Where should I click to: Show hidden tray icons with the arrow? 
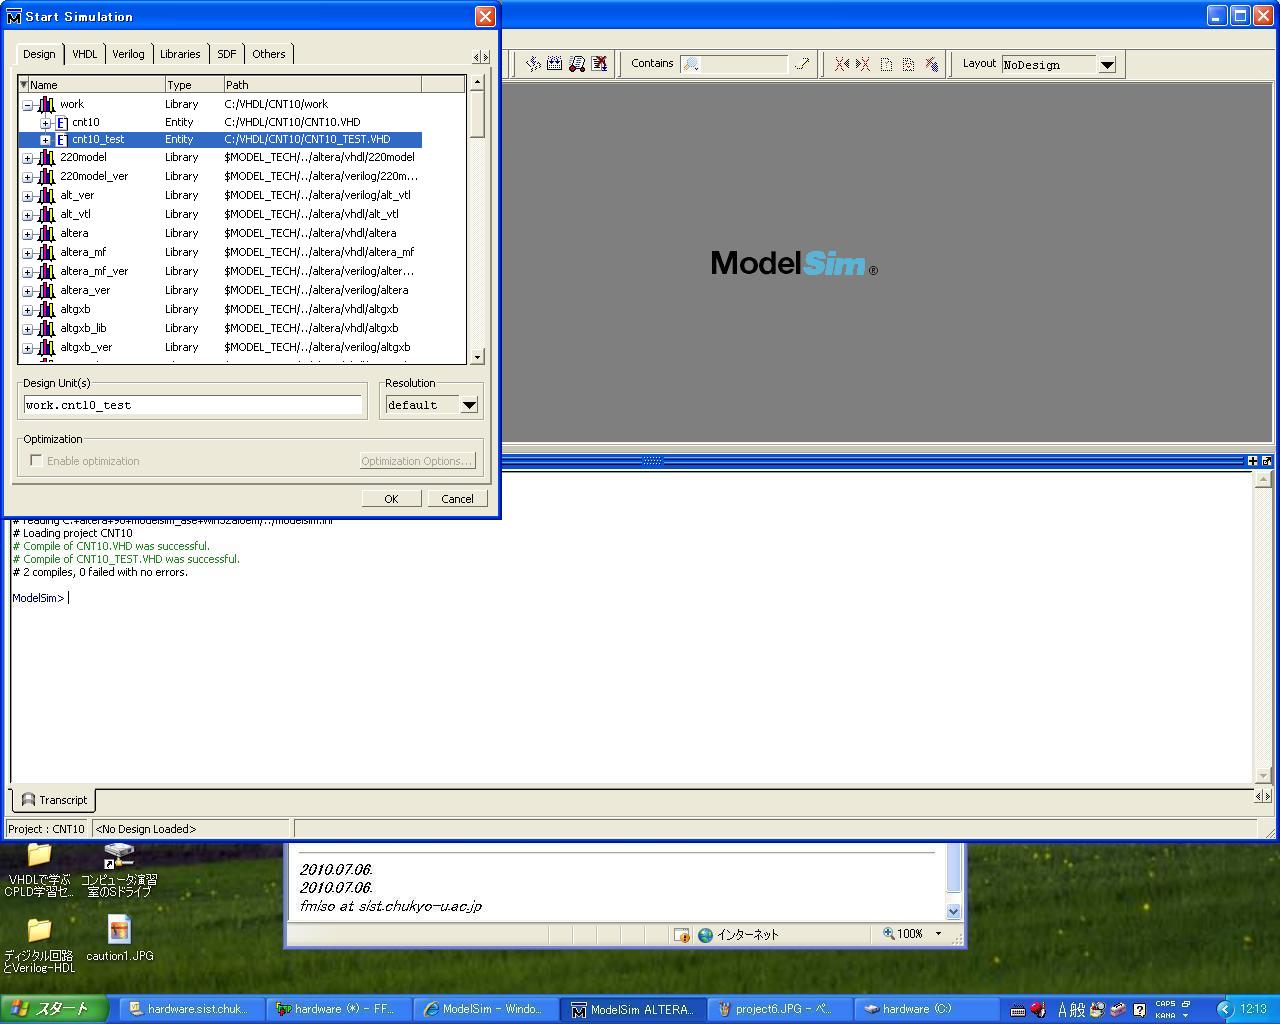(1224, 1009)
